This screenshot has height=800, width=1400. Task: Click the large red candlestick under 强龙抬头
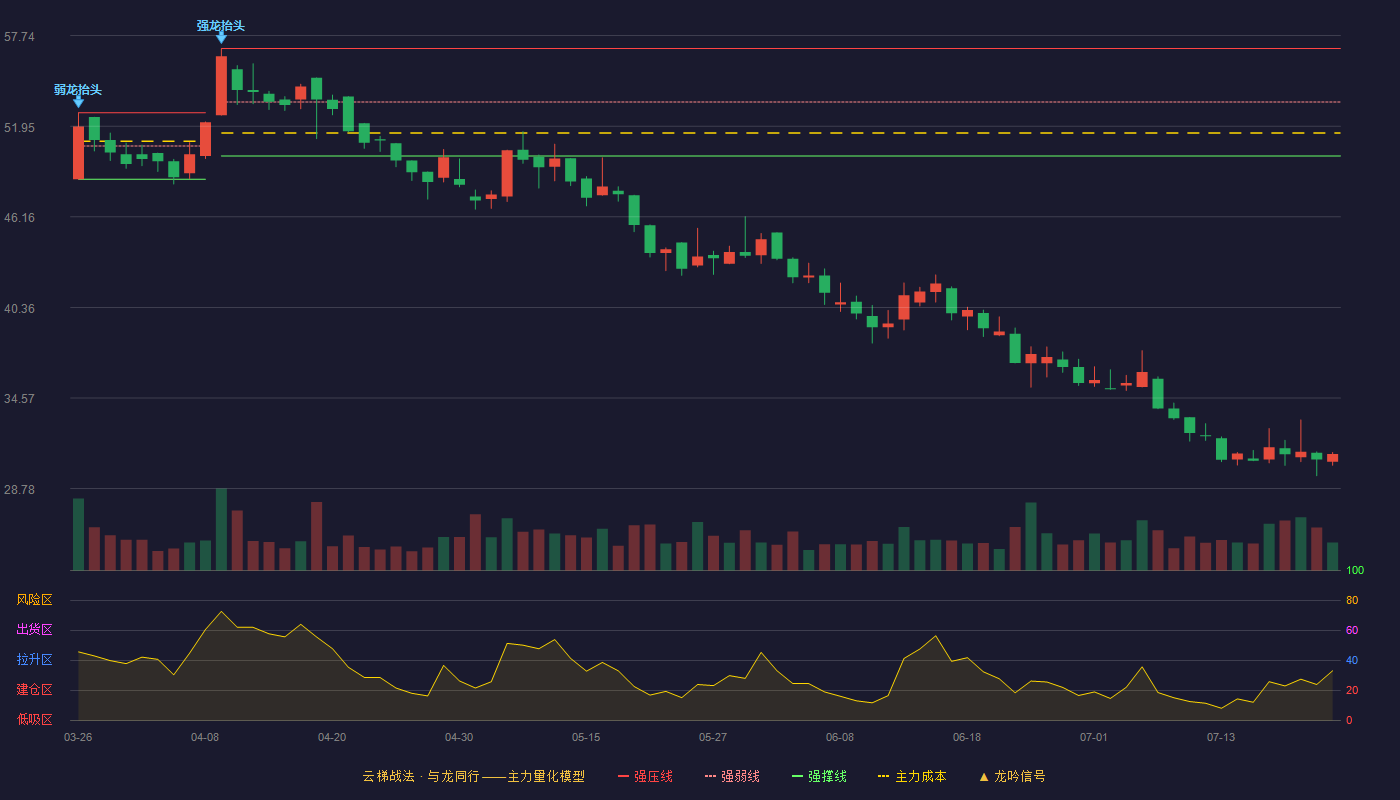[221, 85]
